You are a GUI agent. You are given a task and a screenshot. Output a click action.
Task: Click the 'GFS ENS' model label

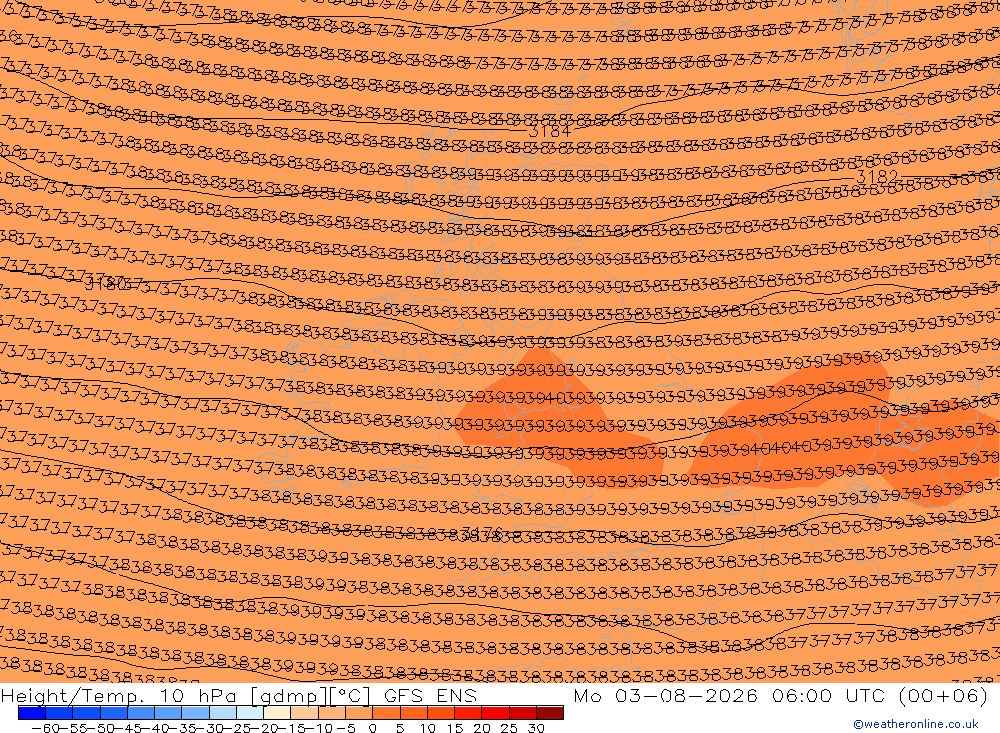(430, 695)
